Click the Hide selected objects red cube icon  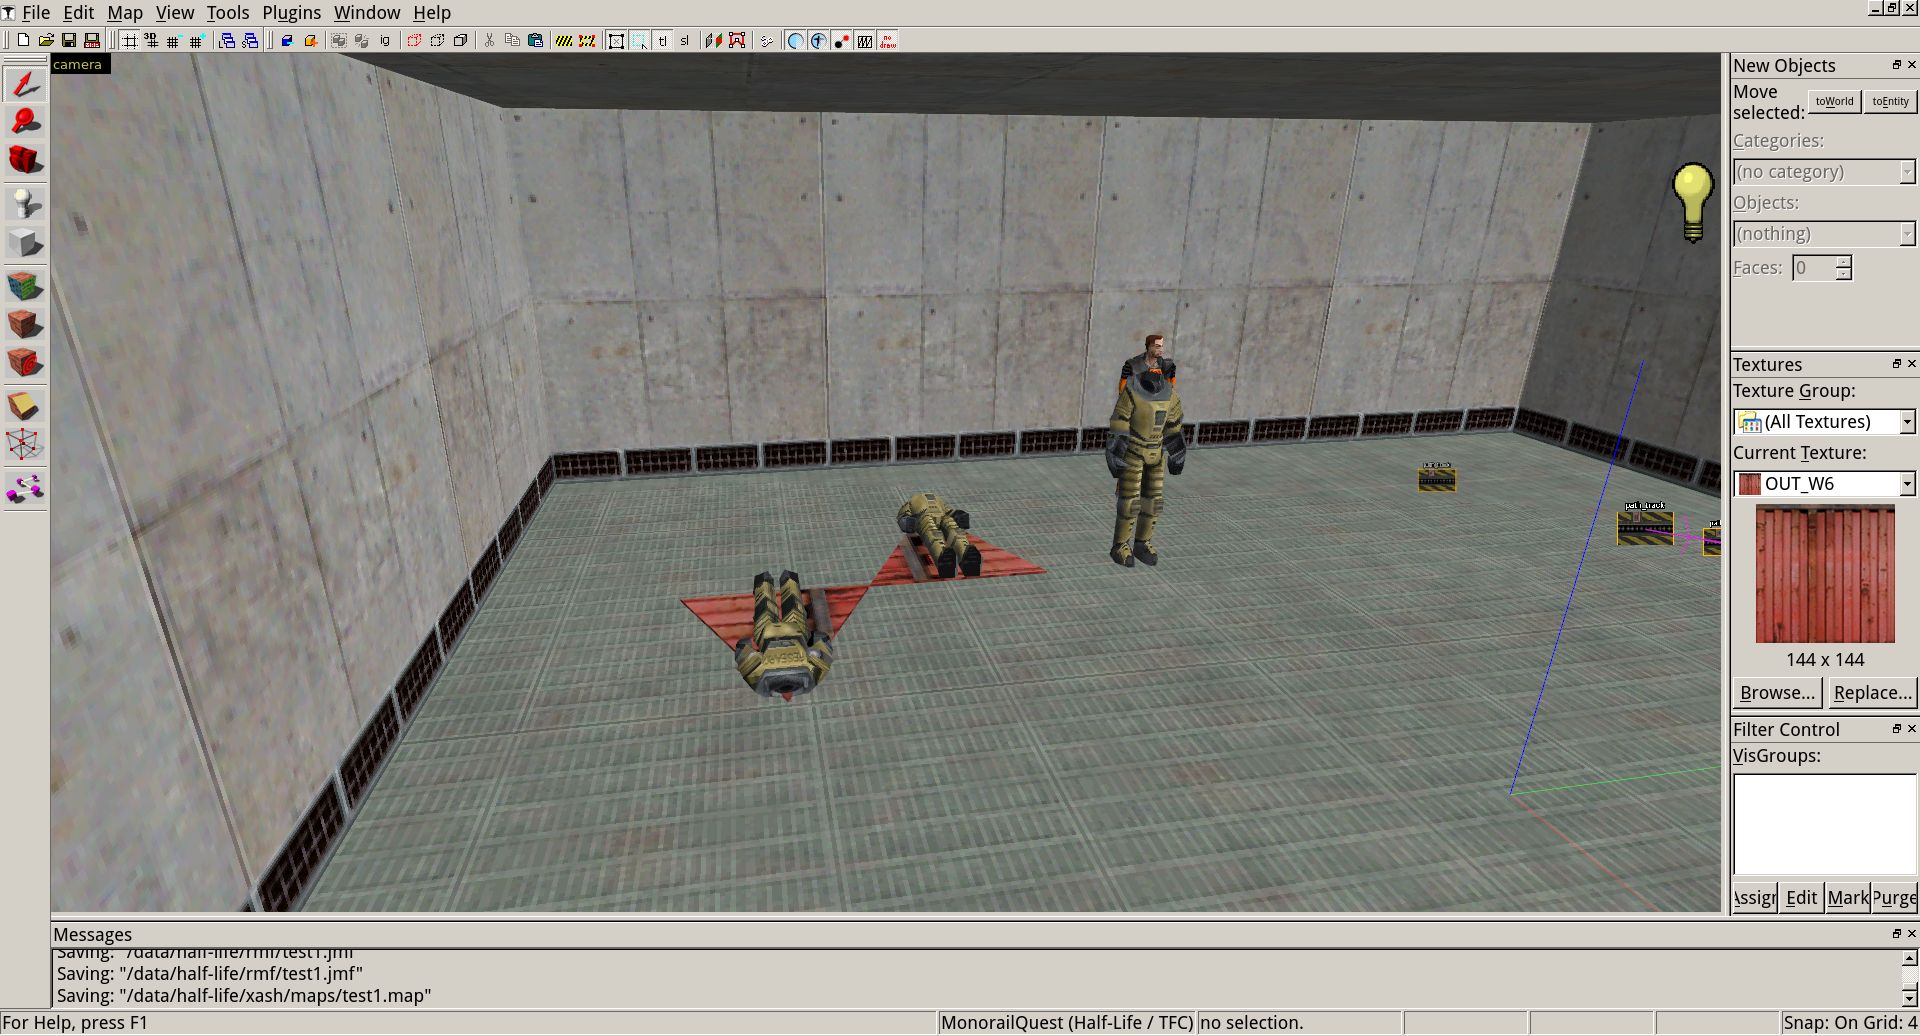coord(414,40)
